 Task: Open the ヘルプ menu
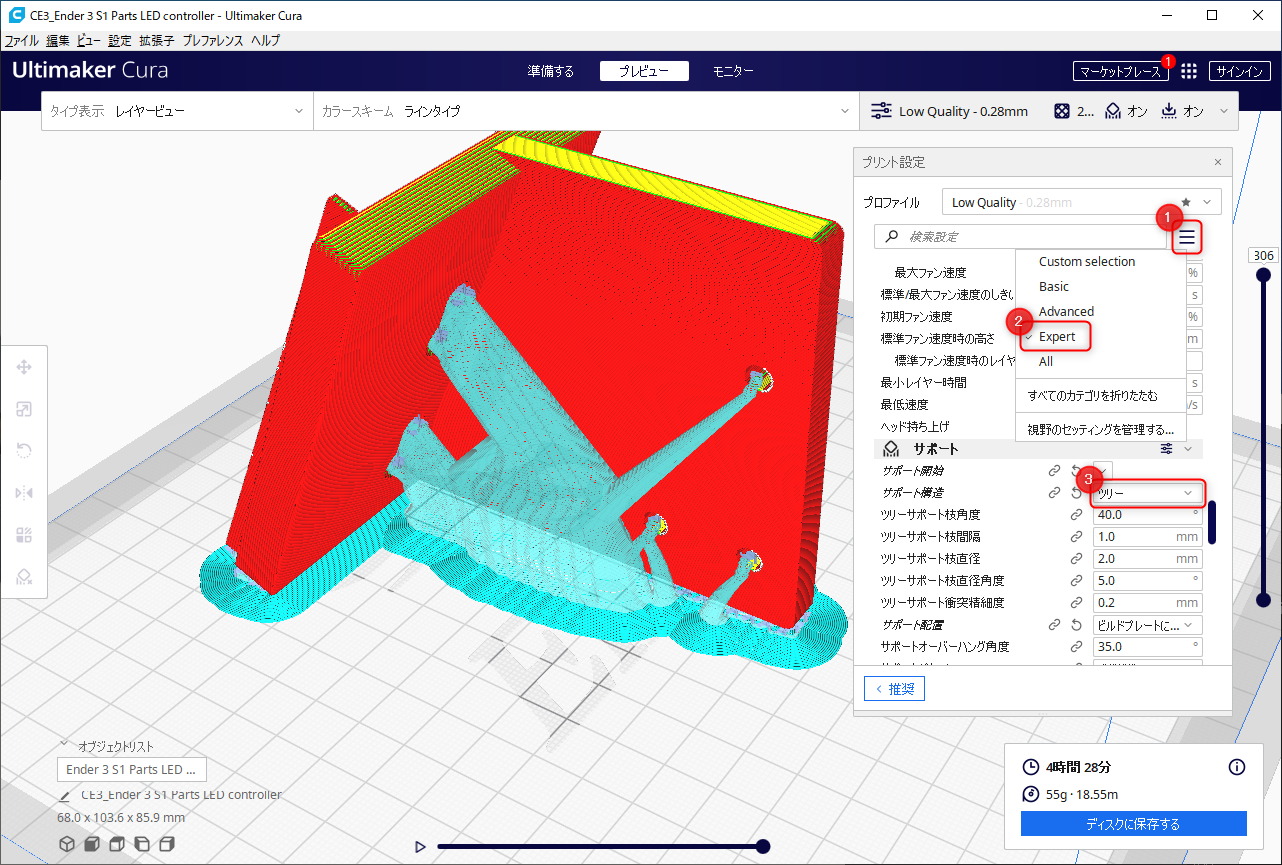(x=265, y=41)
